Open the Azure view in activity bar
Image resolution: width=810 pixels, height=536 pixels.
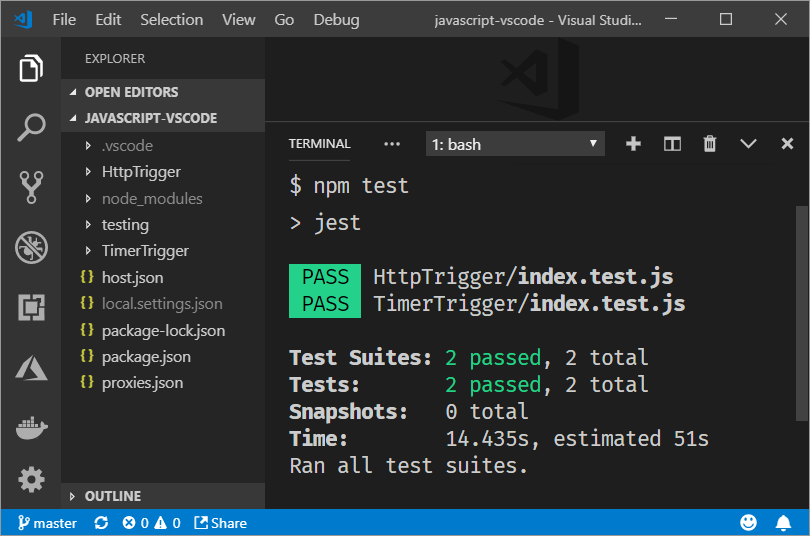click(x=31, y=367)
